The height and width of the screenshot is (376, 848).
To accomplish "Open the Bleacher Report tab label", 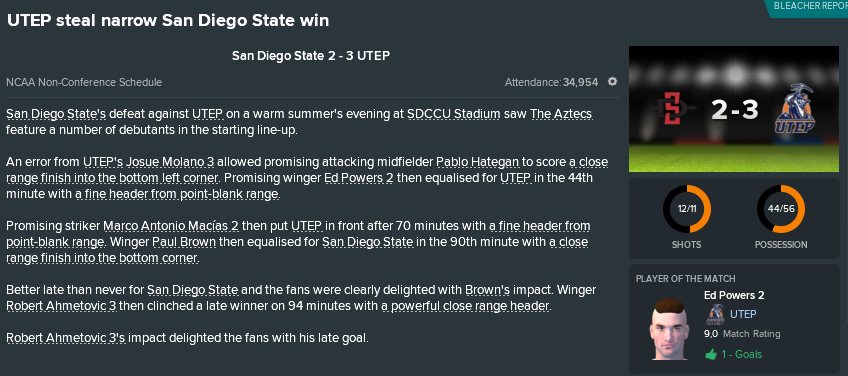I will (x=810, y=6).
